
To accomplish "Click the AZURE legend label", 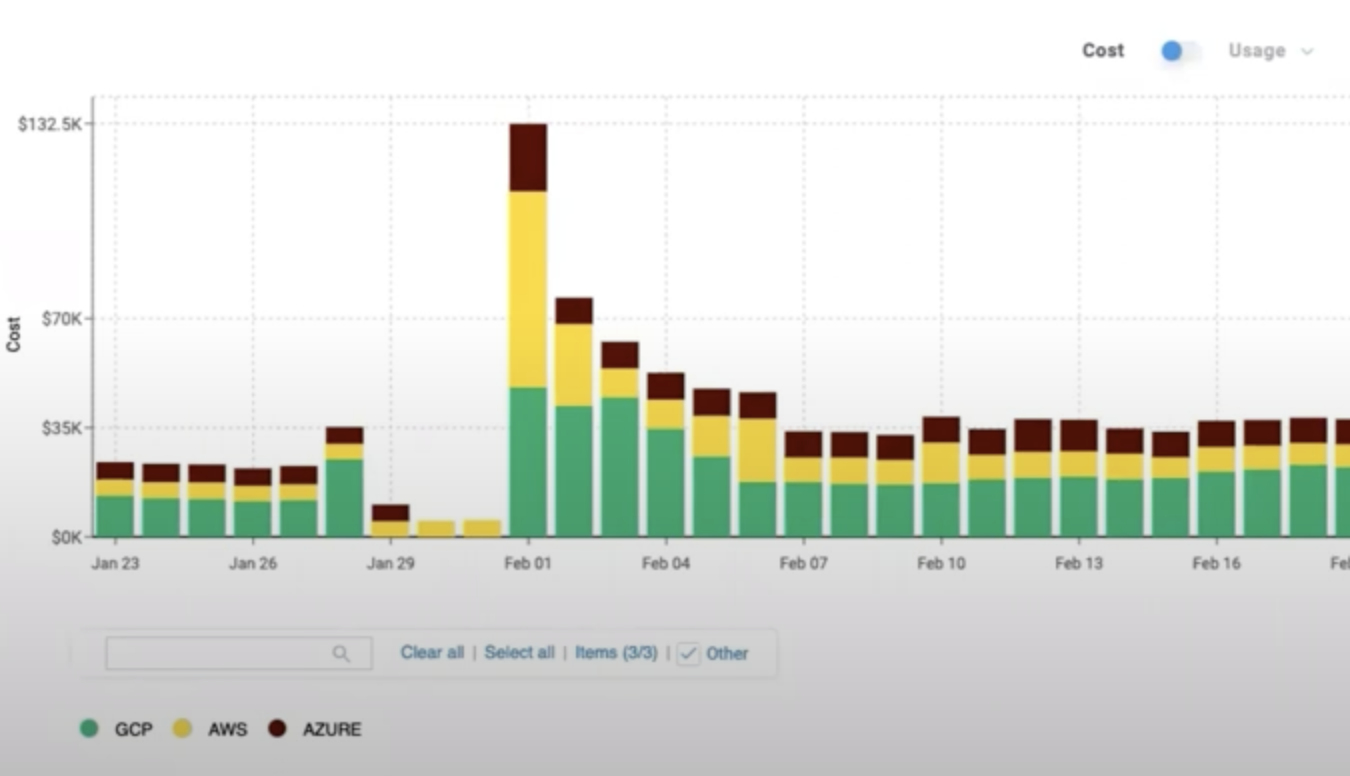I will pos(332,729).
